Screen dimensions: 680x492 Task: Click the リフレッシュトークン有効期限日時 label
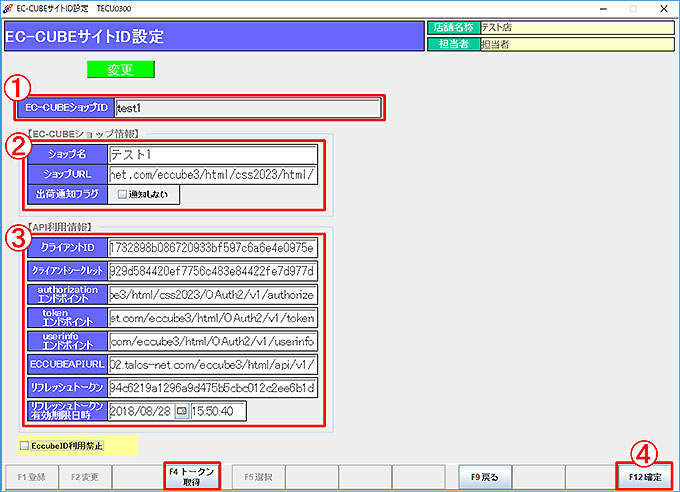pos(67,411)
